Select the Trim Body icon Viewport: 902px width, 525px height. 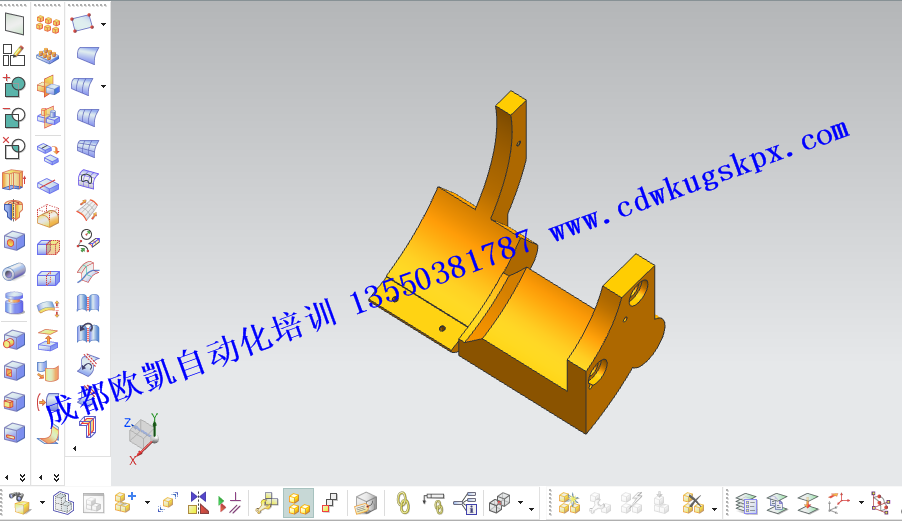(x=48, y=185)
